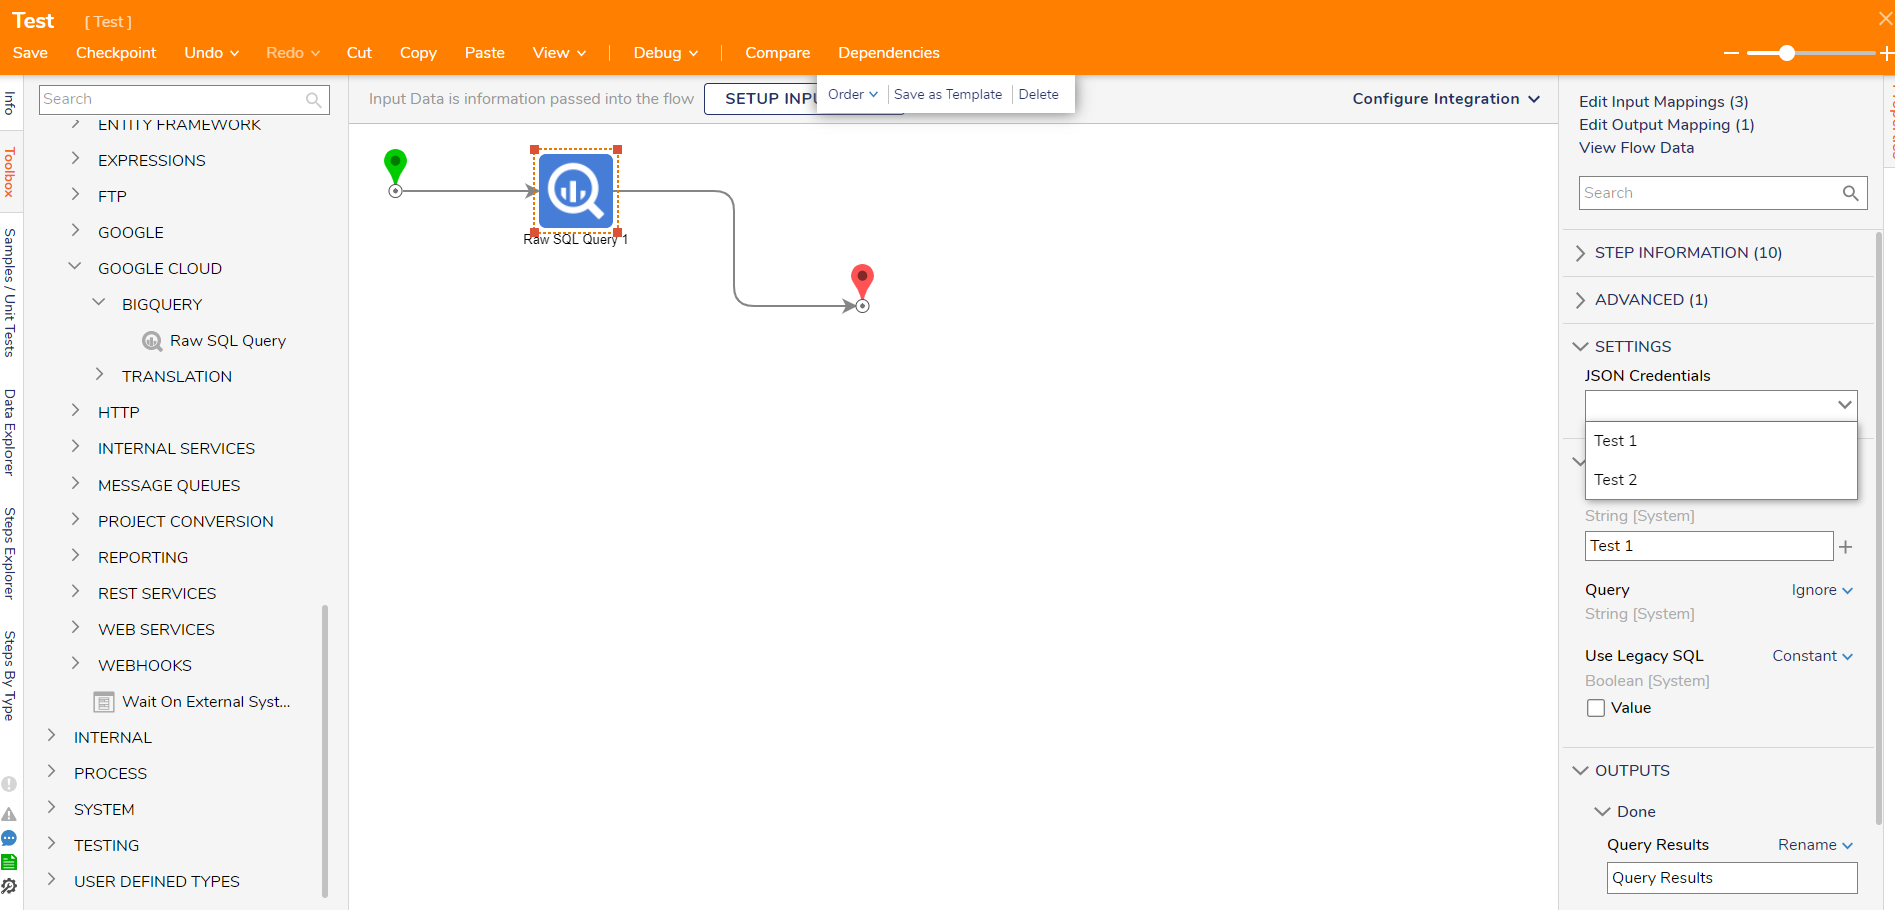Collapse BIGQUERY subcategory
Image resolution: width=1895 pixels, height=910 pixels.
coord(99,303)
